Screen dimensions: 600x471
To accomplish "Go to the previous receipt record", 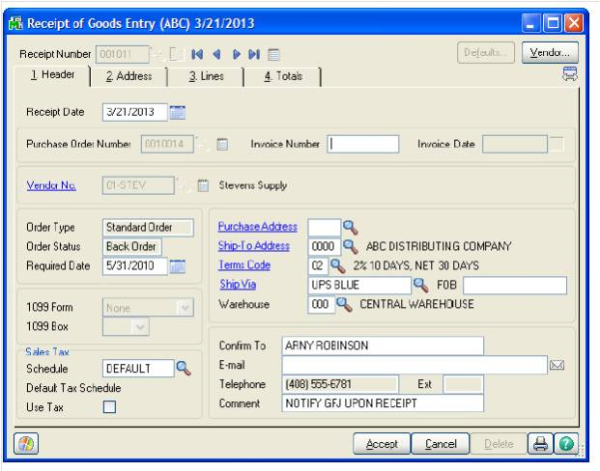I will click(x=216, y=54).
